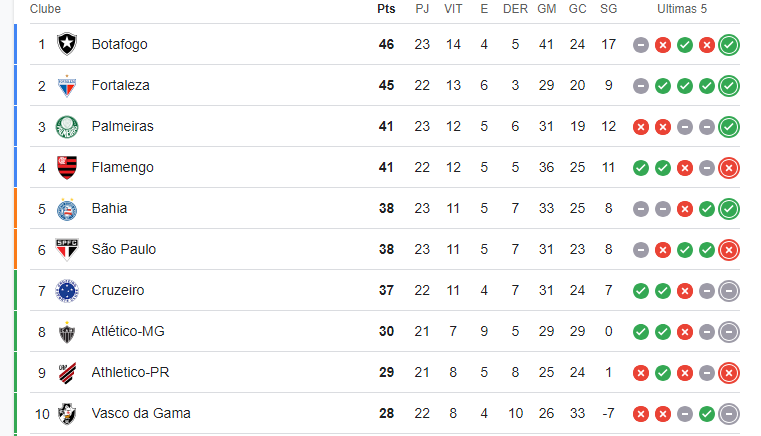Select the Fortaleza team name

[120, 85]
